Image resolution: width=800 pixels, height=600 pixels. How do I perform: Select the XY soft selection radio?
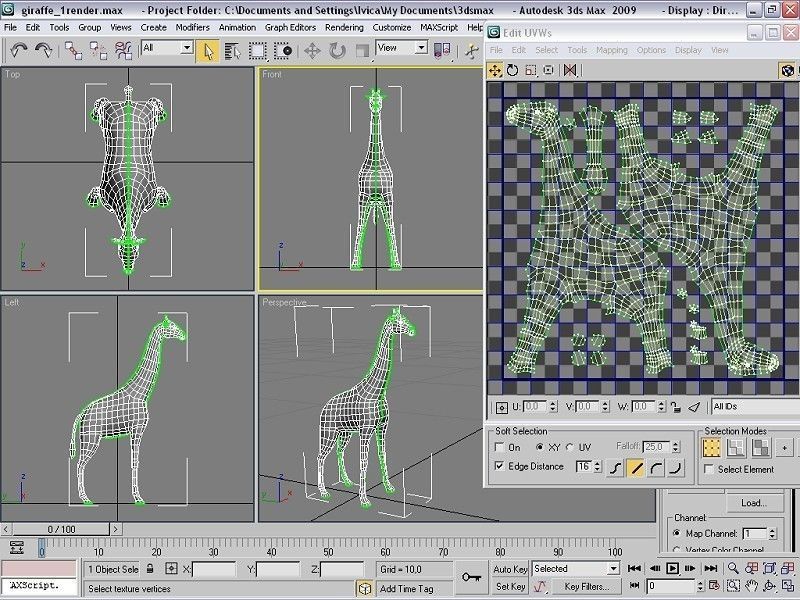539,447
